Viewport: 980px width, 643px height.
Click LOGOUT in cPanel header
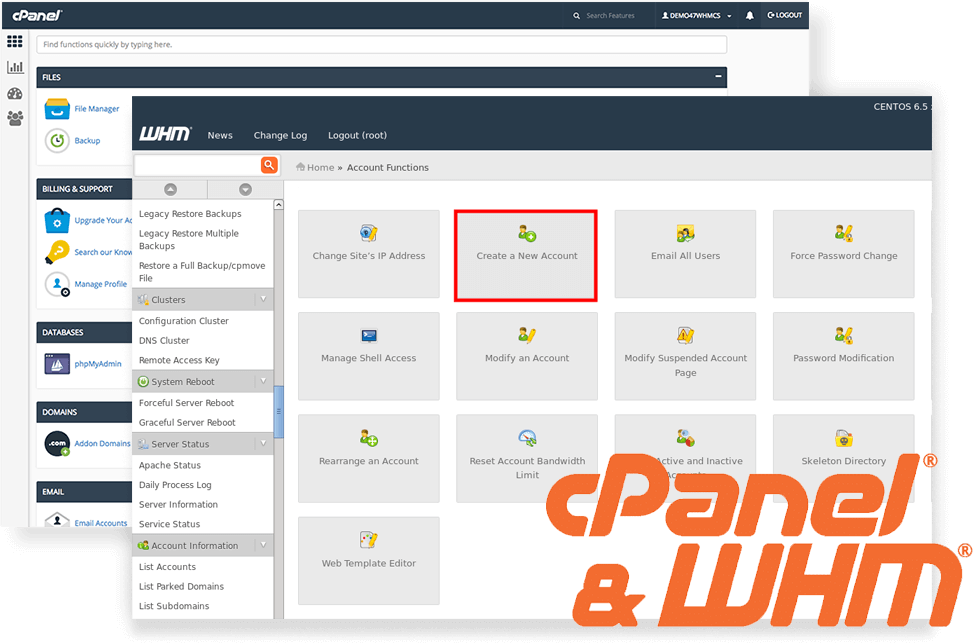[x=784, y=16]
